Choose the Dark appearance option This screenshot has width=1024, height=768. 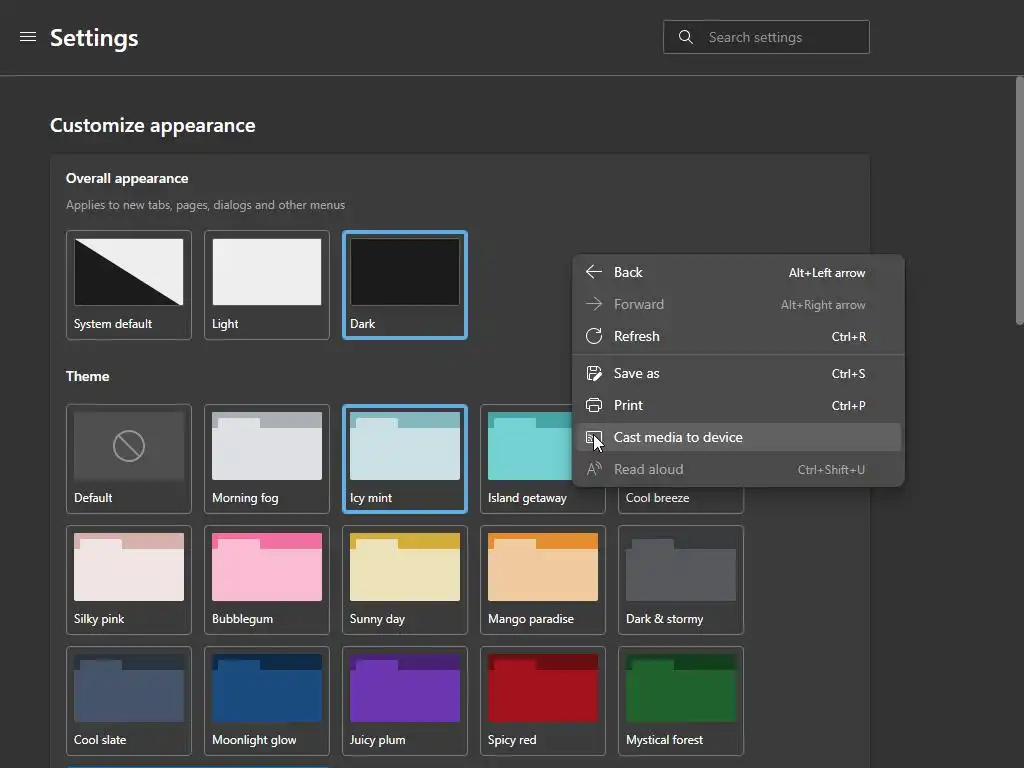coord(404,284)
